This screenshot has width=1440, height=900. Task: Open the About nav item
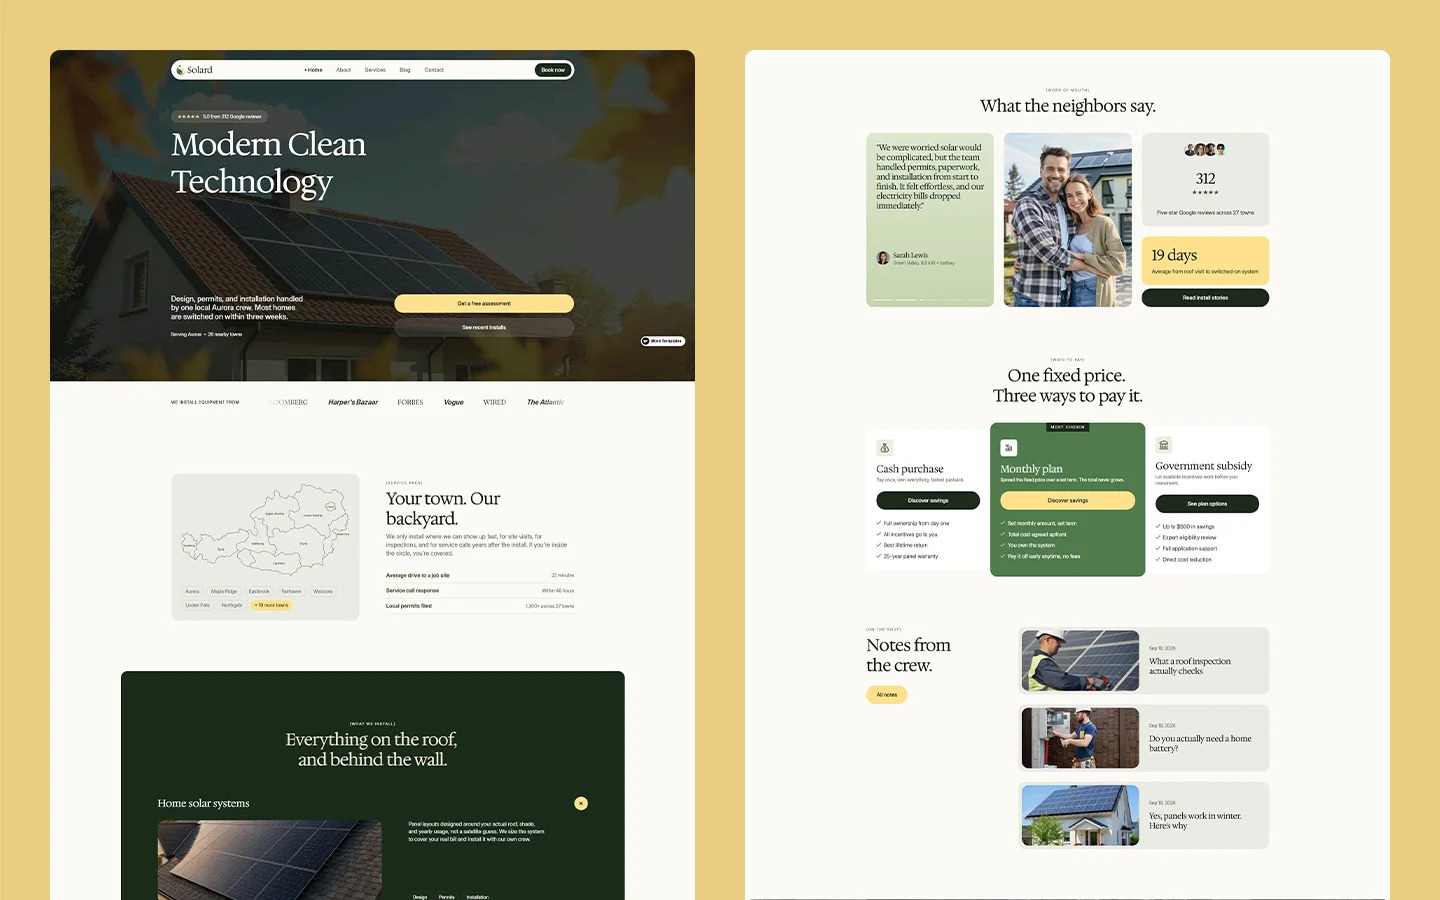[343, 70]
